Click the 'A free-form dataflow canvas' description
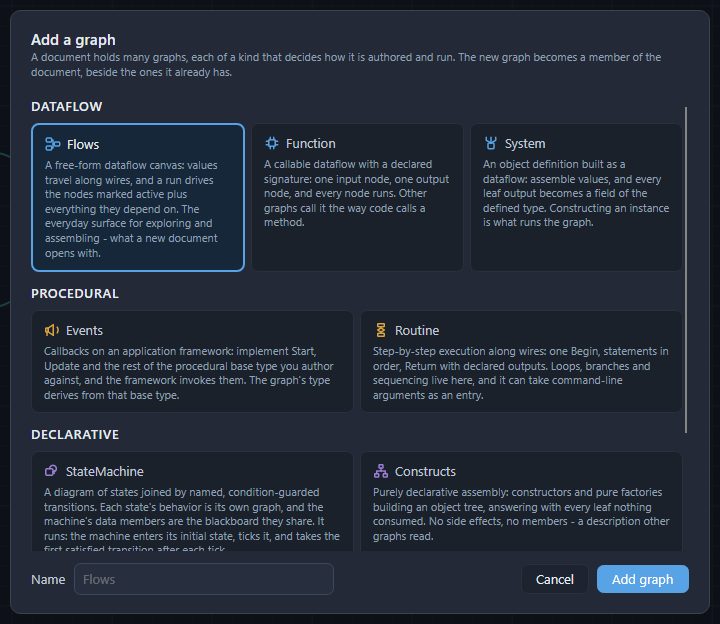The image size is (720, 624). 131,209
